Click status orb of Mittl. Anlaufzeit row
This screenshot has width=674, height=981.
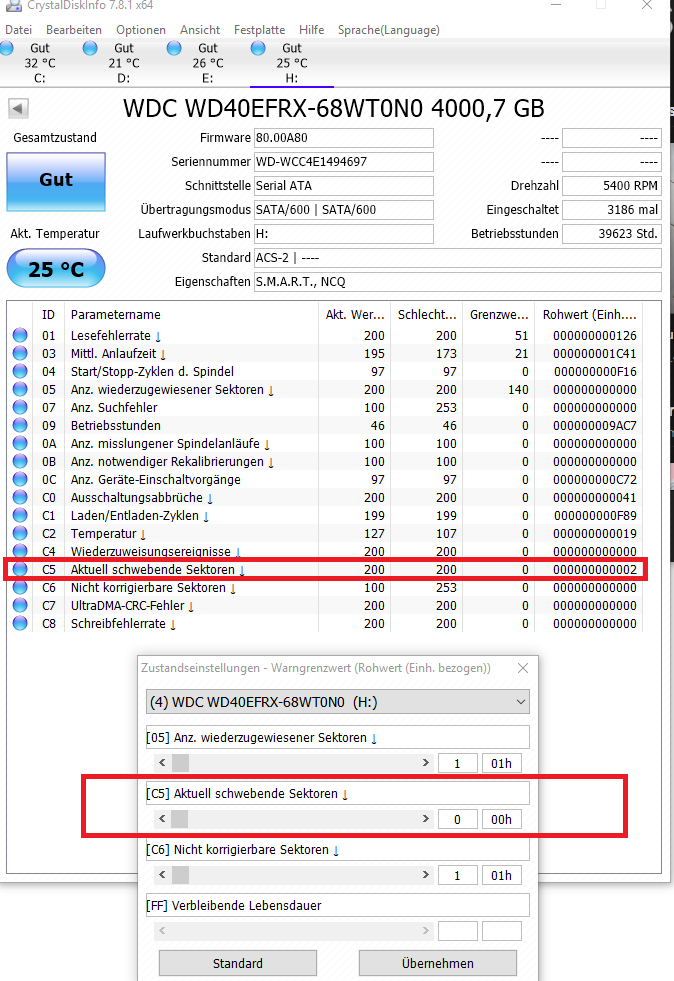pos(20,353)
